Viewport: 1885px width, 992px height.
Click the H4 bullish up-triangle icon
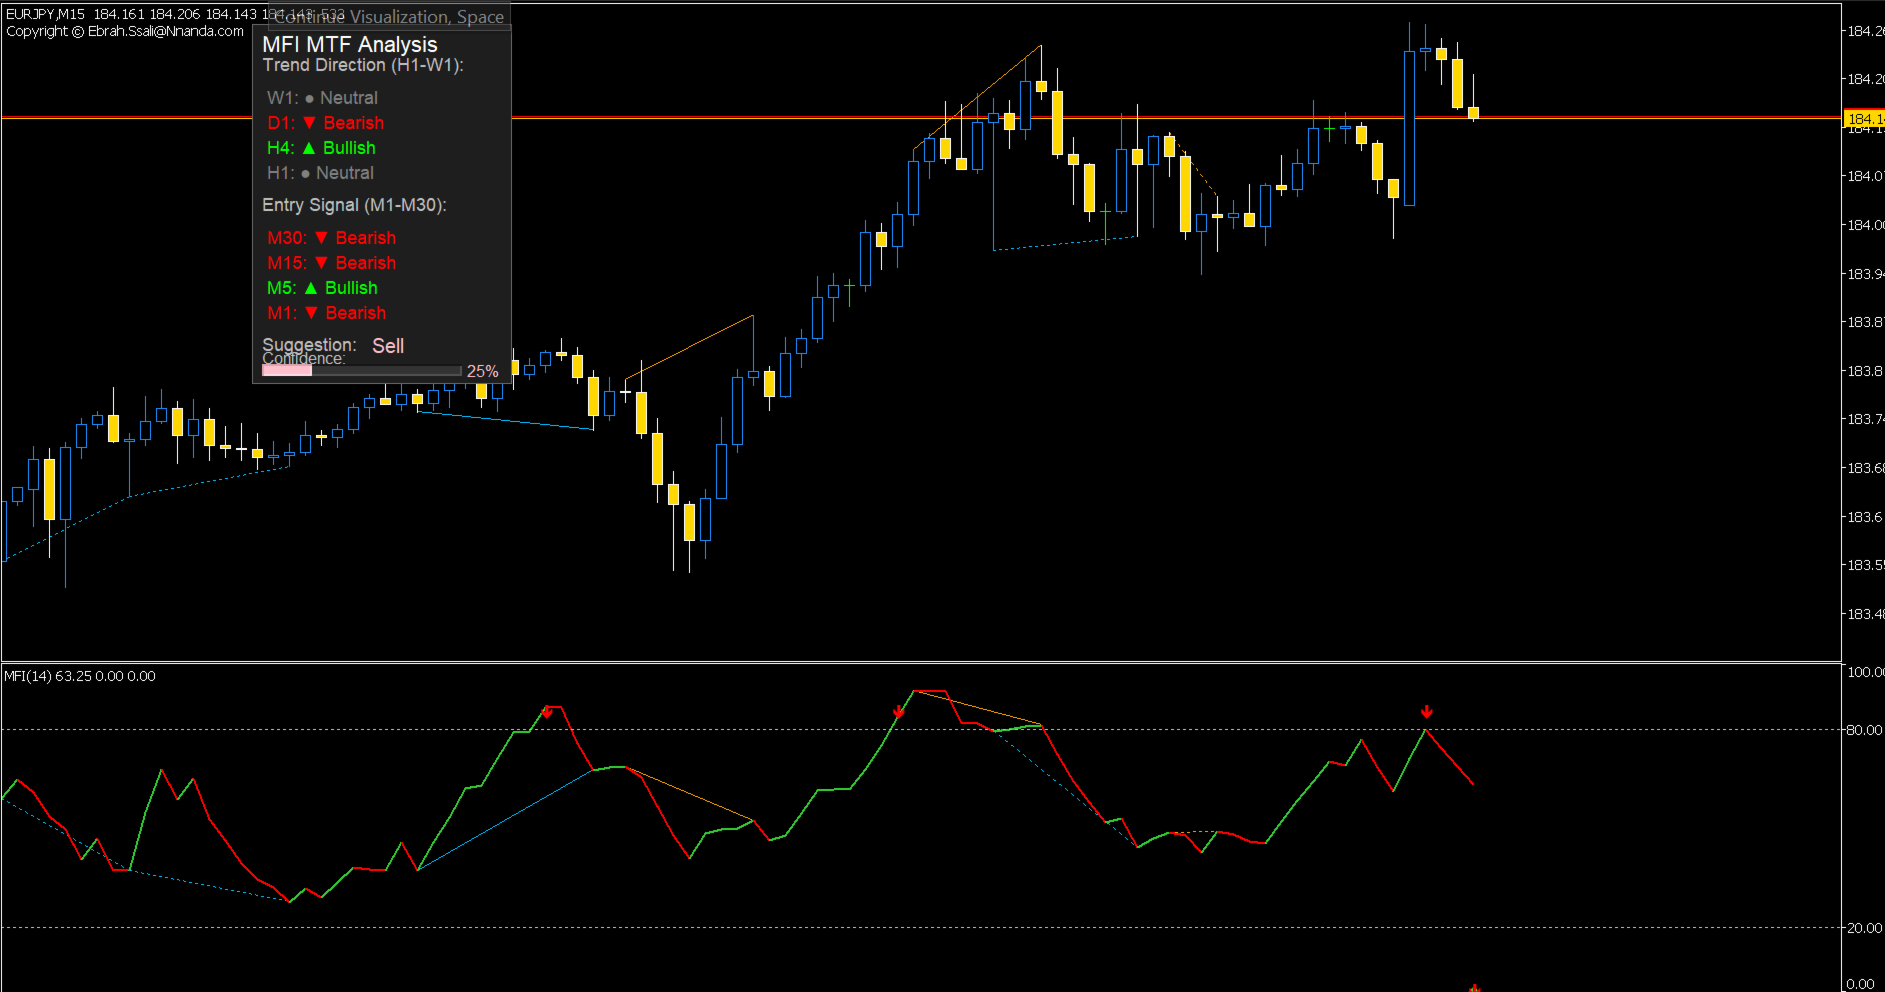coord(309,148)
